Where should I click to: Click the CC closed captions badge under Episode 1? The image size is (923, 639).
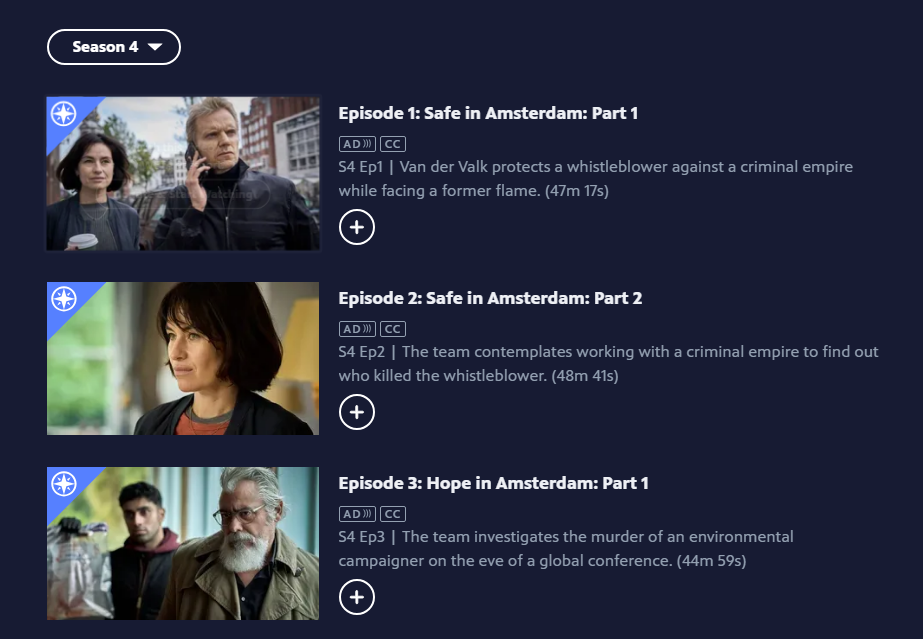[393, 144]
